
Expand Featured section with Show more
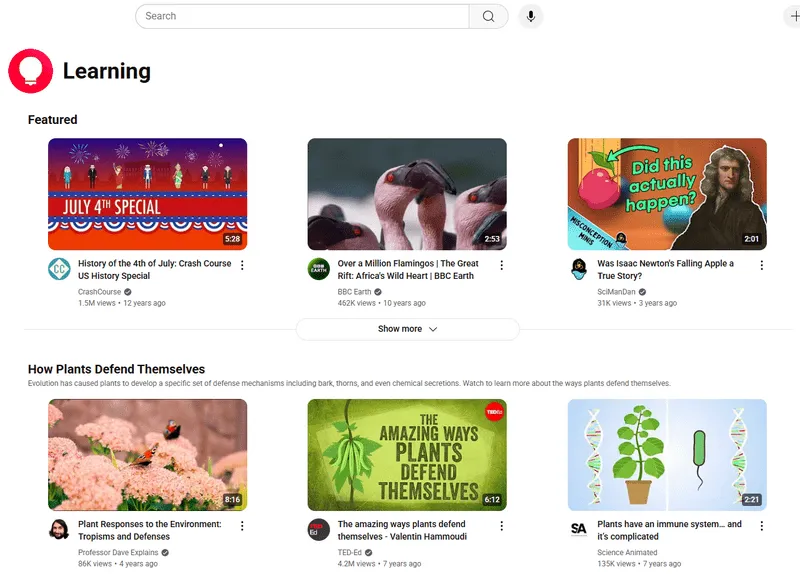pyautogui.click(x=408, y=329)
